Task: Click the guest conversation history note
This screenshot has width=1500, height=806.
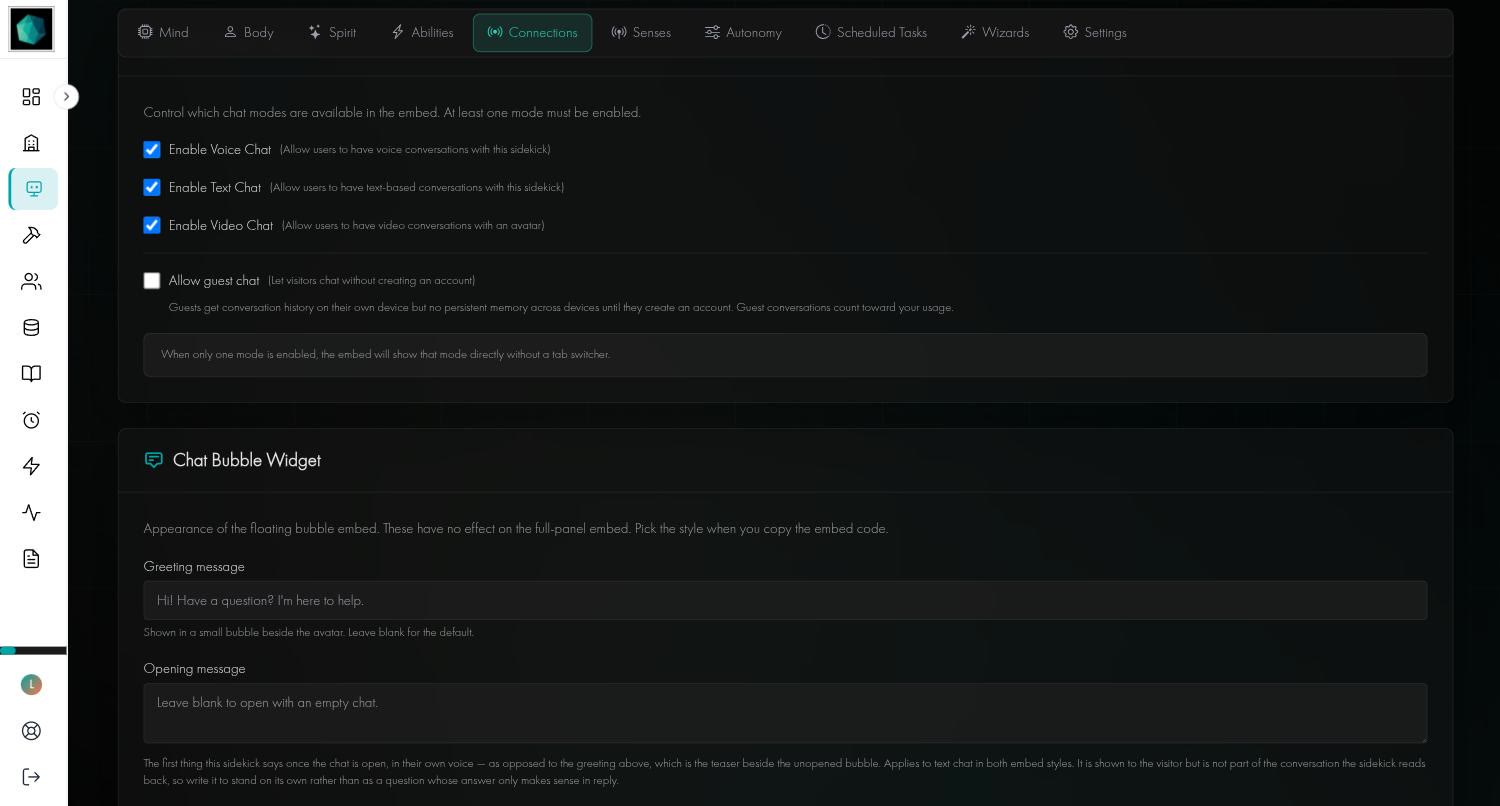Action: [561, 308]
